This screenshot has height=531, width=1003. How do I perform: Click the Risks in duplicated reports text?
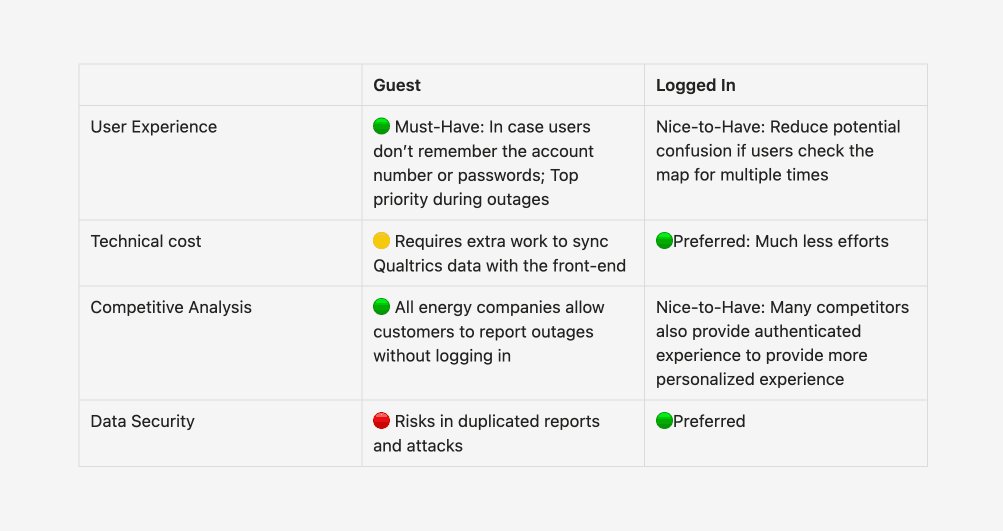click(x=497, y=421)
